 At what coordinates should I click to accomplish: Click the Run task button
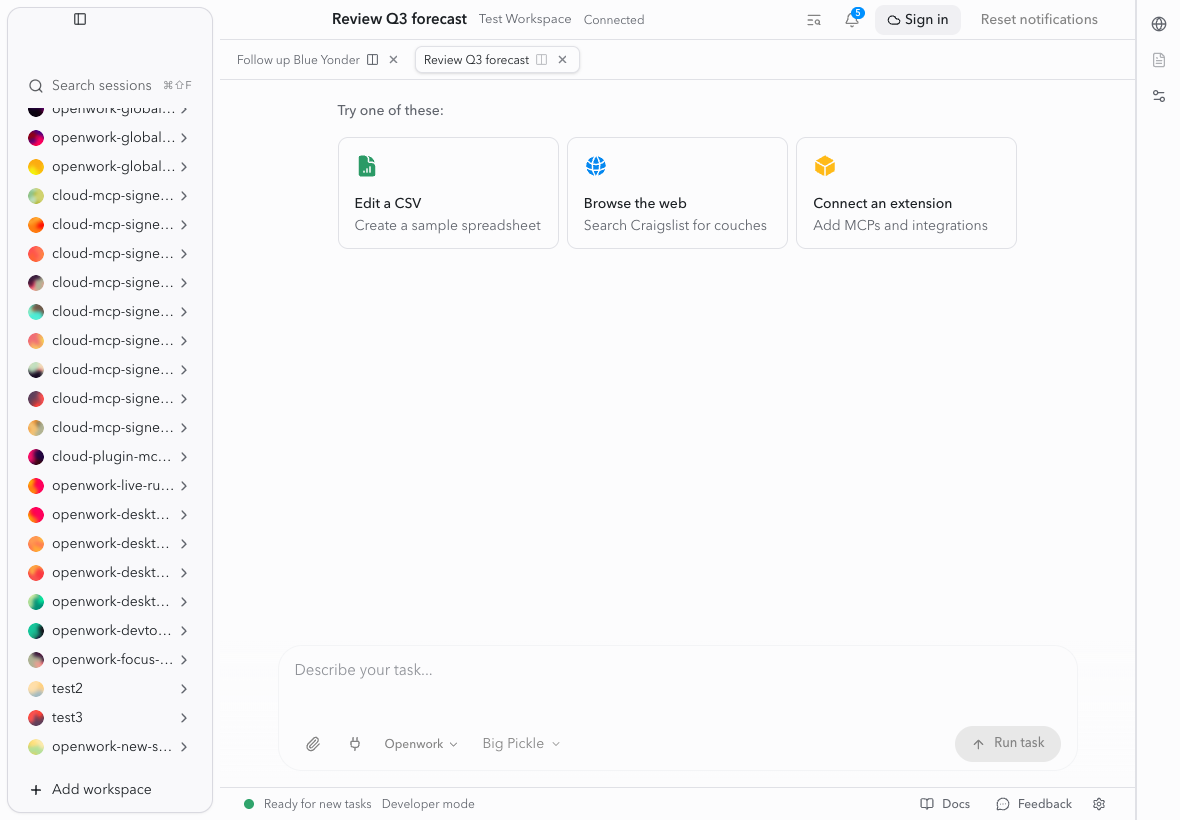coord(1008,743)
